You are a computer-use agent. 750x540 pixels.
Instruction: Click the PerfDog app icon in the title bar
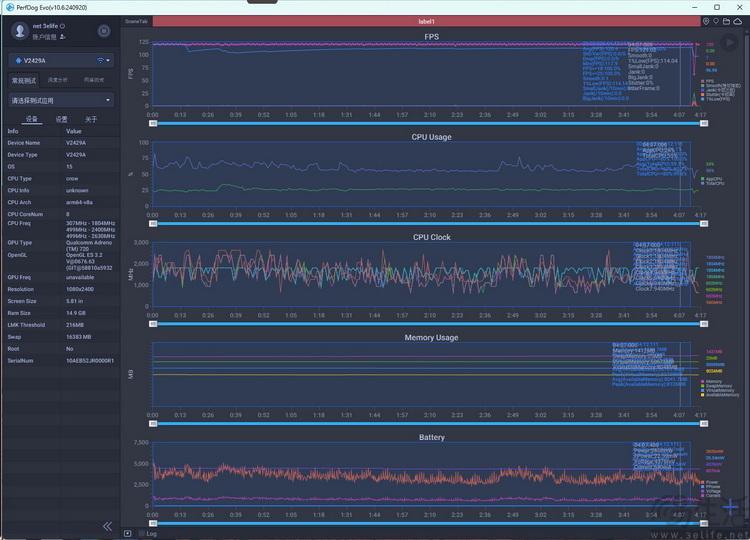point(10,7)
